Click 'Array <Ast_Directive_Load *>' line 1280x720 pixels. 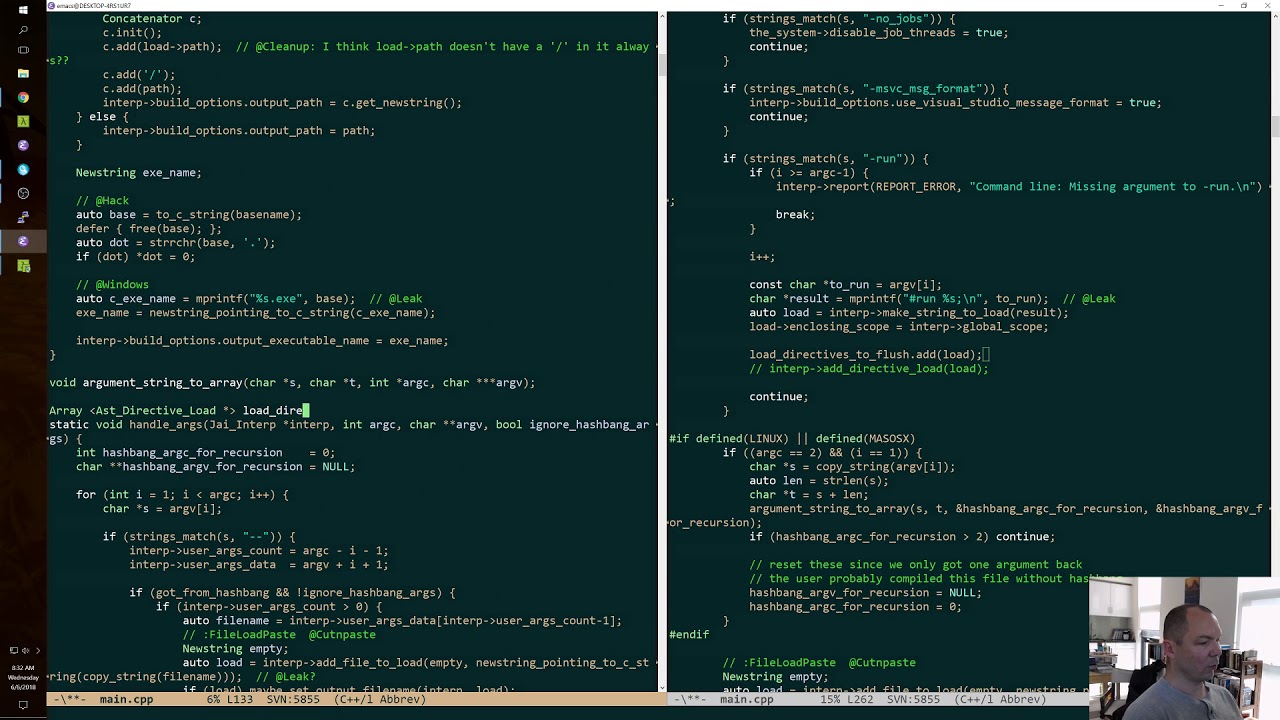click(x=179, y=410)
